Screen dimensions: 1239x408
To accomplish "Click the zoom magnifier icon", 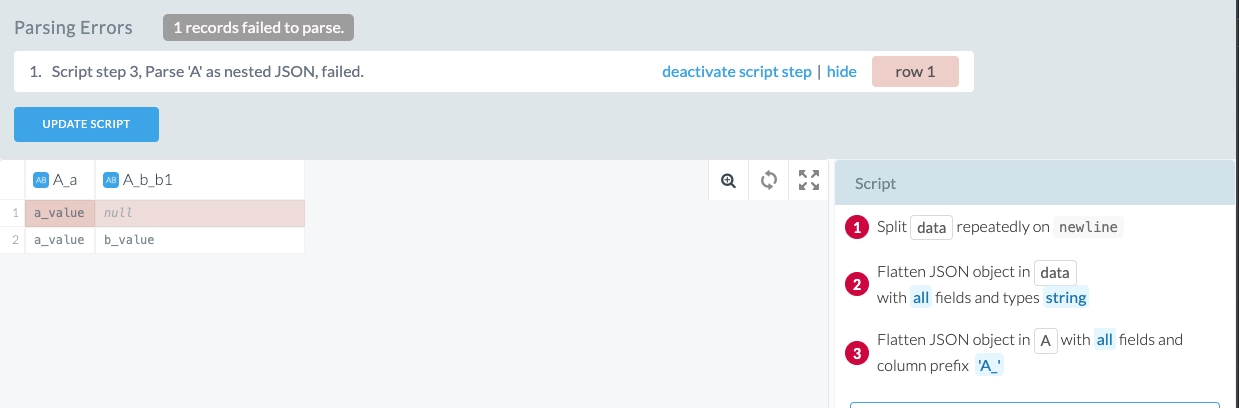I will click(729, 180).
